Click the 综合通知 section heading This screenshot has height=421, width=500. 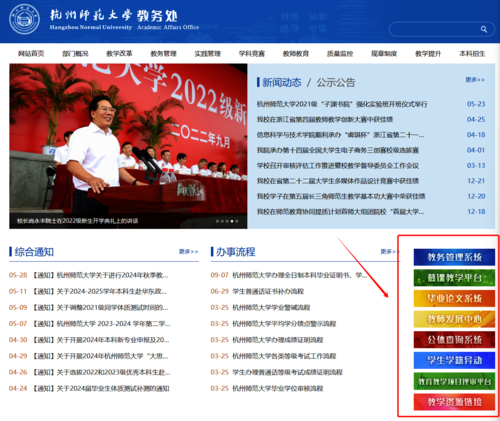[x=34, y=252]
